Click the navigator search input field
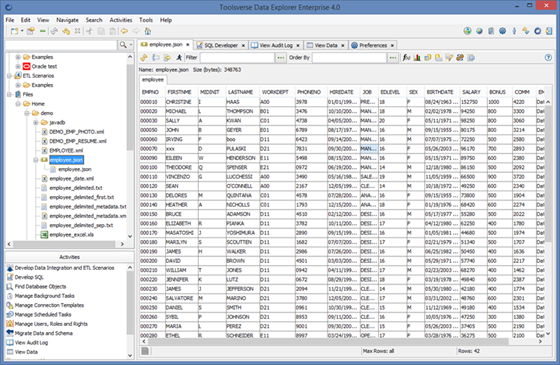This screenshot has width=560, height=365. pos(61,45)
